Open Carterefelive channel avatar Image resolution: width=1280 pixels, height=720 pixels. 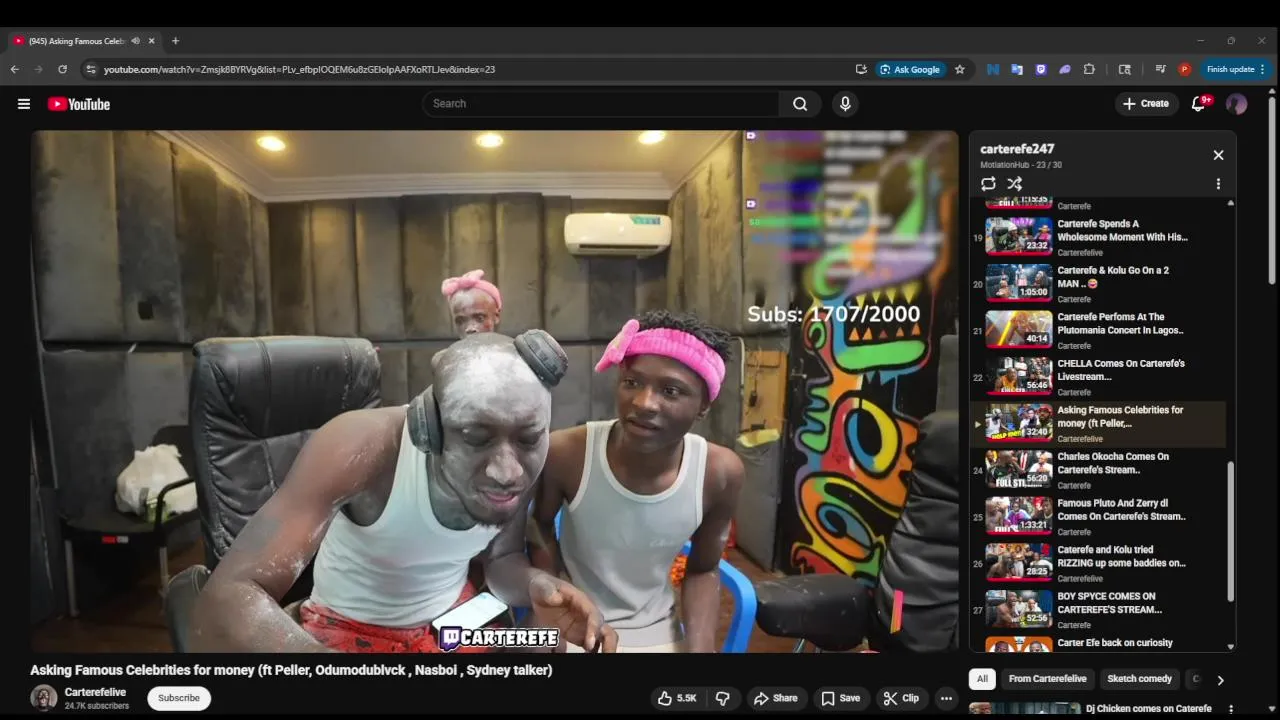[x=43, y=698]
